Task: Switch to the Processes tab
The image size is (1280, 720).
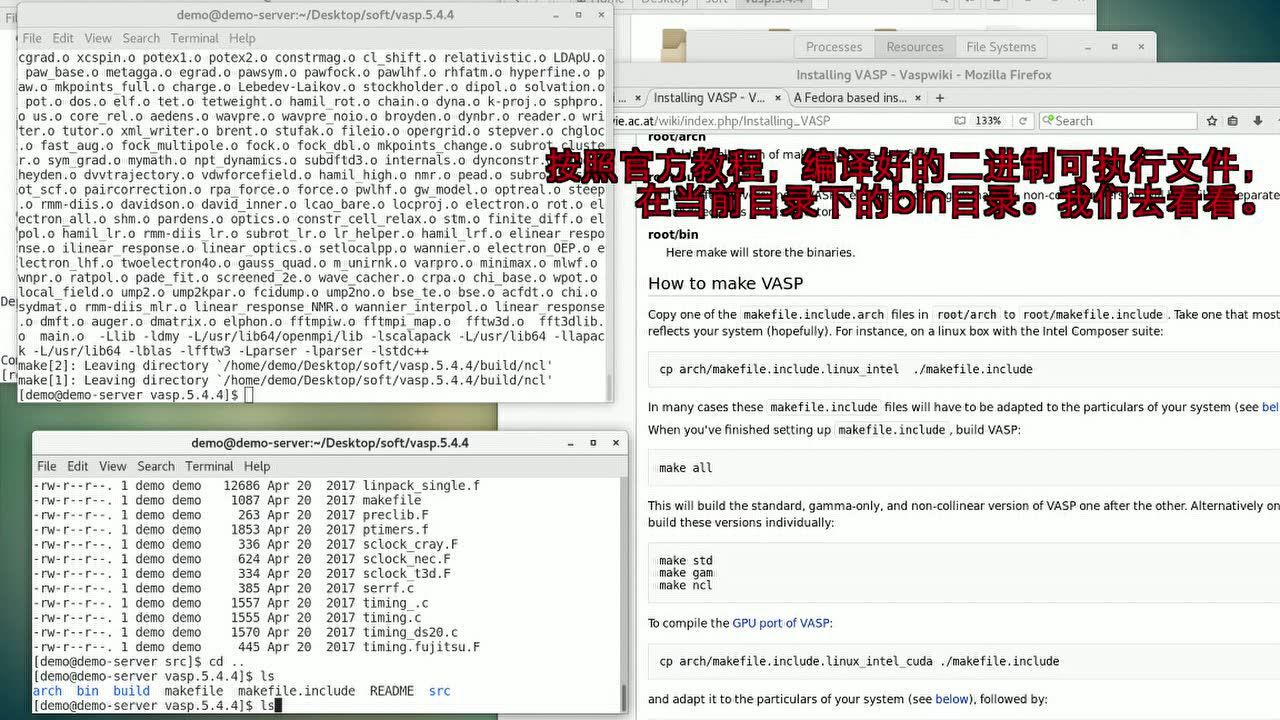Action: (x=833, y=47)
